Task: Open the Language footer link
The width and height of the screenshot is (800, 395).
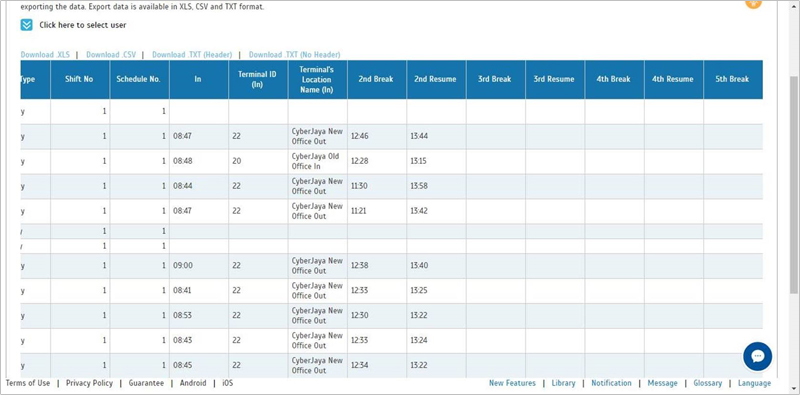Action: coord(754,383)
